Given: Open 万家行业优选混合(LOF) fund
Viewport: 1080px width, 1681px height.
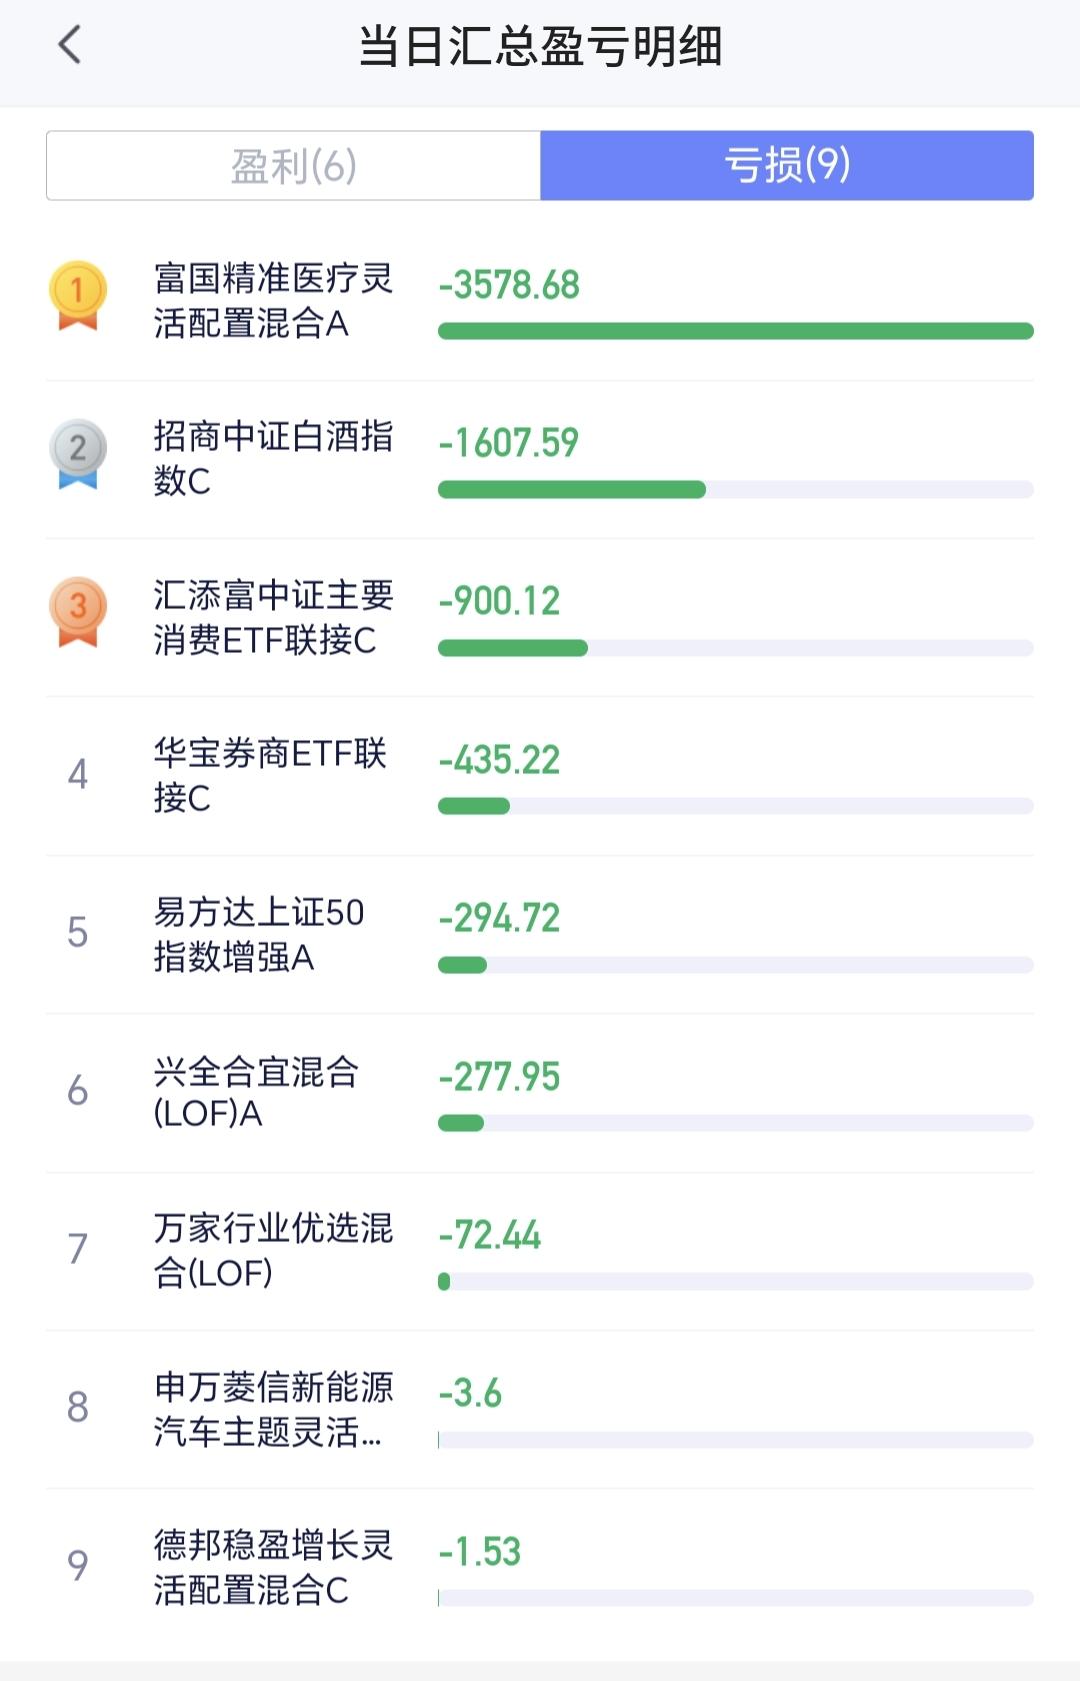Looking at the screenshot, I should [273, 1250].
